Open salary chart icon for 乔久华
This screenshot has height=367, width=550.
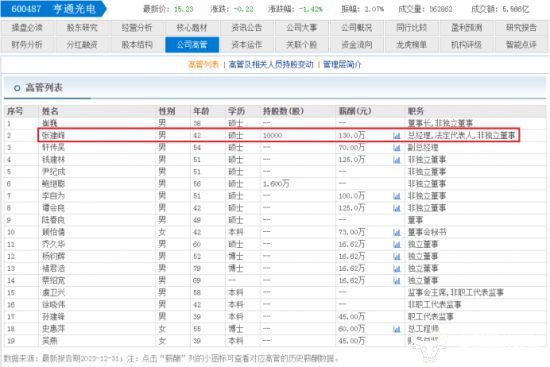coord(397,245)
